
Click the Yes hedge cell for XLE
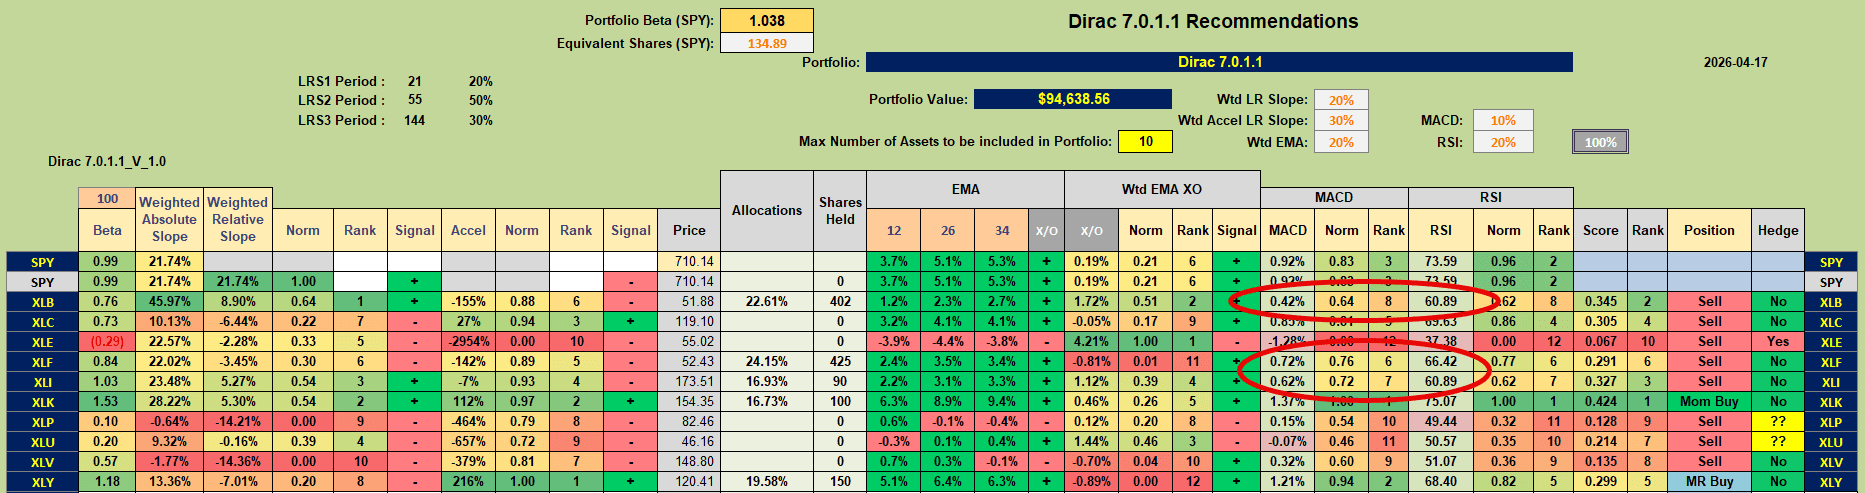pos(1778,341)
